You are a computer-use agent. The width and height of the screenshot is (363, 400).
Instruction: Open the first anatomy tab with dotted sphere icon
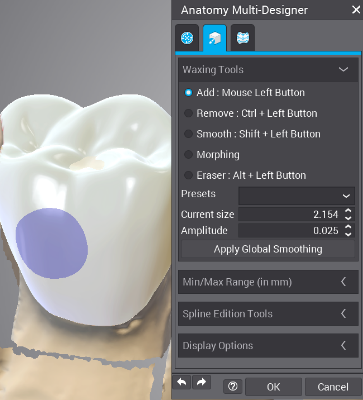pos(187,38)
